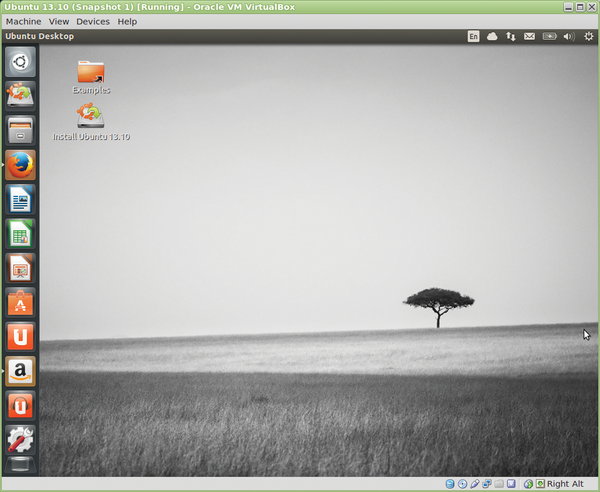Launch Firefox web browser

20,165
